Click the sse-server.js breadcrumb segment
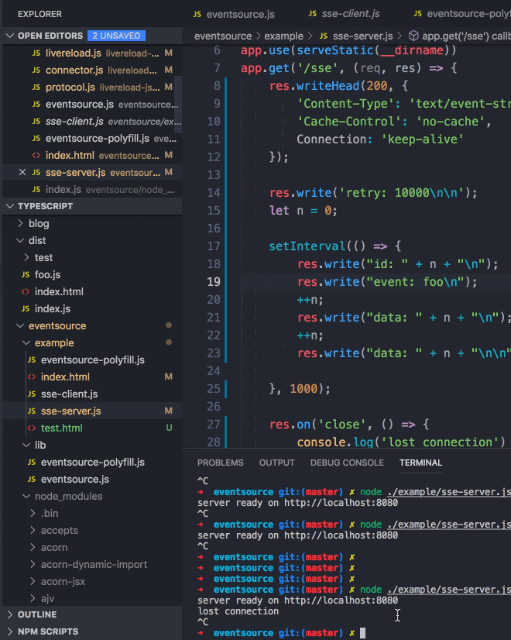The width and height of the screenshot is (511, 640). tap(356, 36)
